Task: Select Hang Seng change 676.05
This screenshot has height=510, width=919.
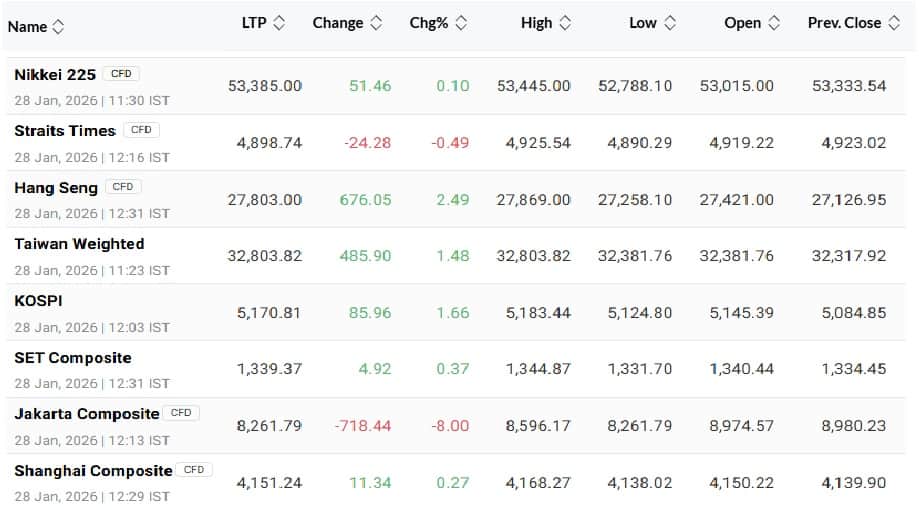Action: pyautogui.click(x=365, y=200)
